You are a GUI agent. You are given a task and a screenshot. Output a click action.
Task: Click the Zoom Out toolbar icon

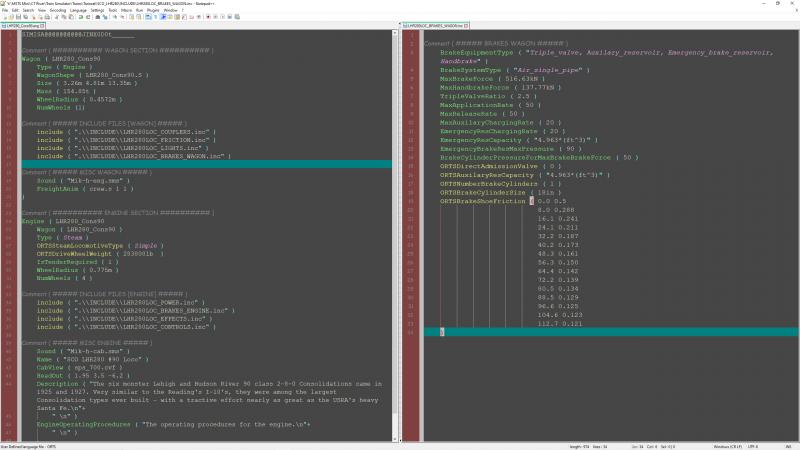pyautogui.click(x=123, y=17)
